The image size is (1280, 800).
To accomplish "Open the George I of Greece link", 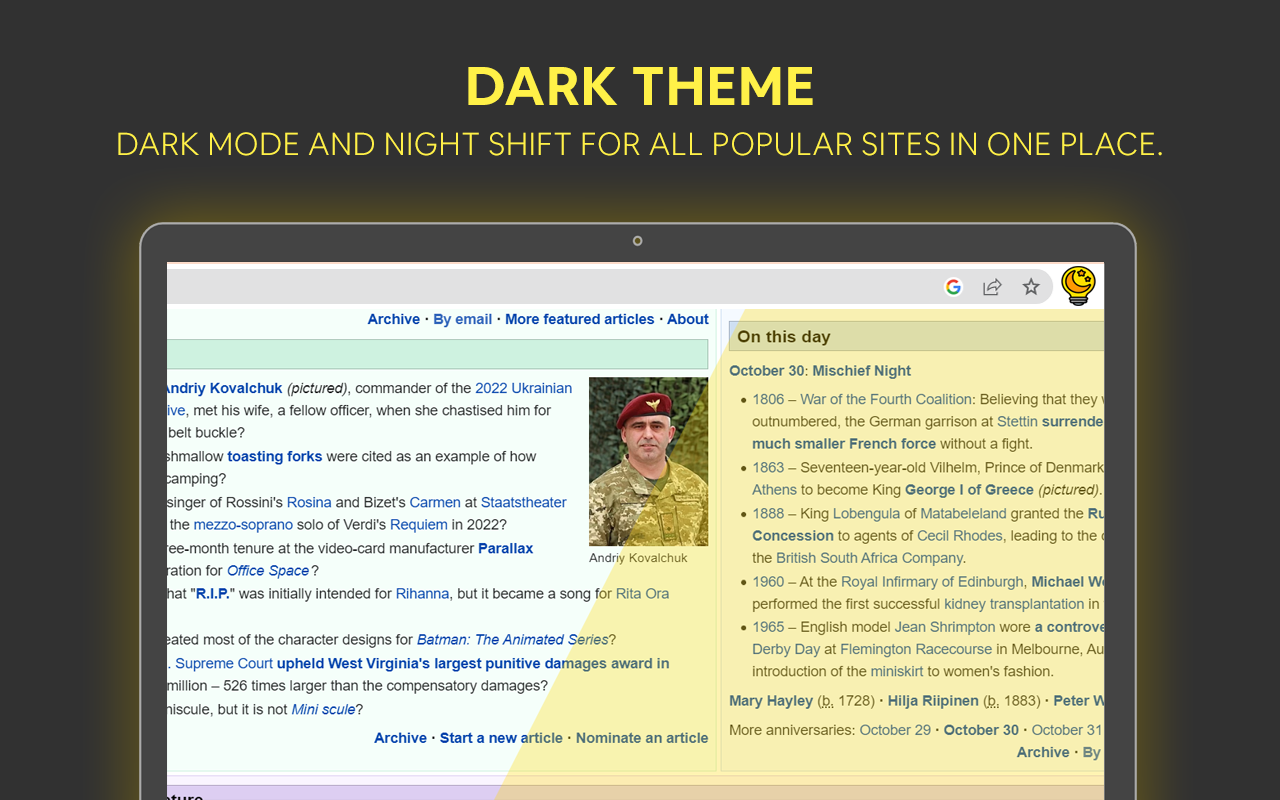I will [x=969, y=490].
